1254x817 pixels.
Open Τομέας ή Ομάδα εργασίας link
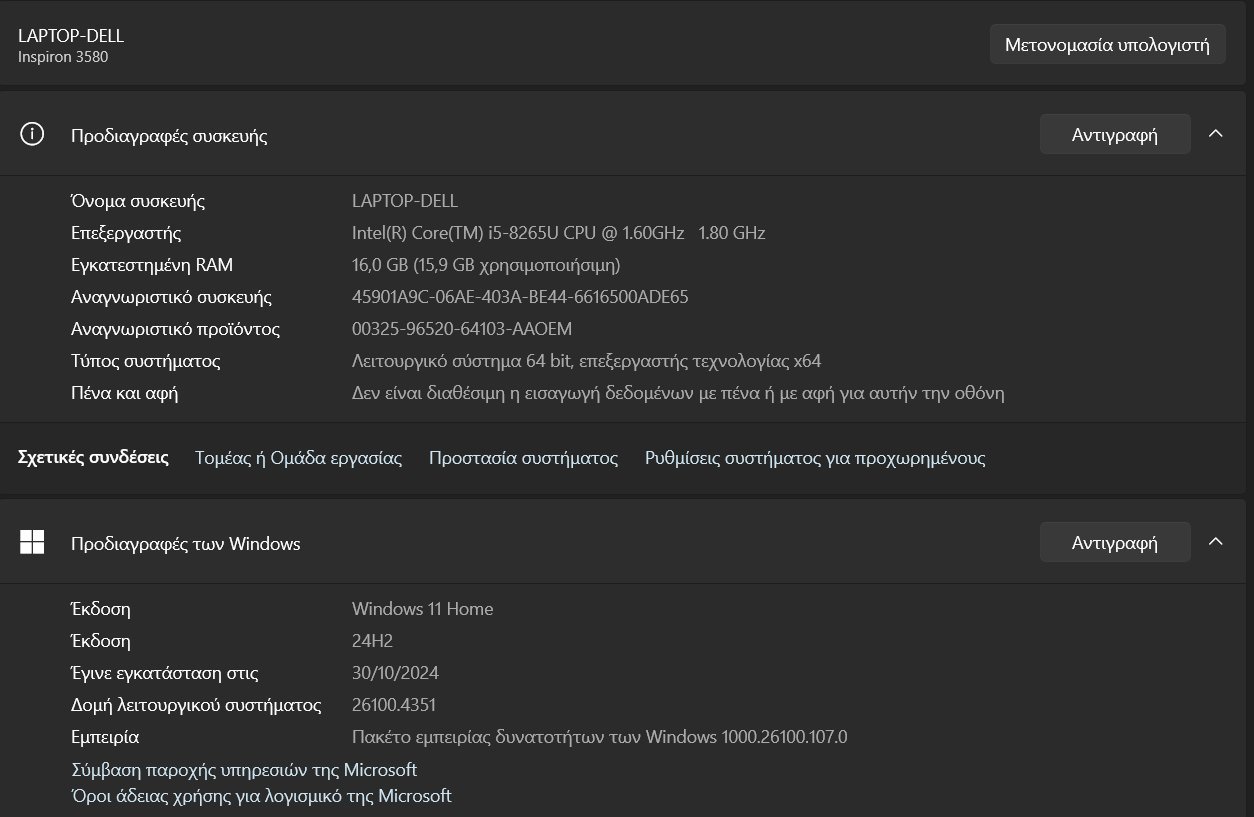pos(298,458)
